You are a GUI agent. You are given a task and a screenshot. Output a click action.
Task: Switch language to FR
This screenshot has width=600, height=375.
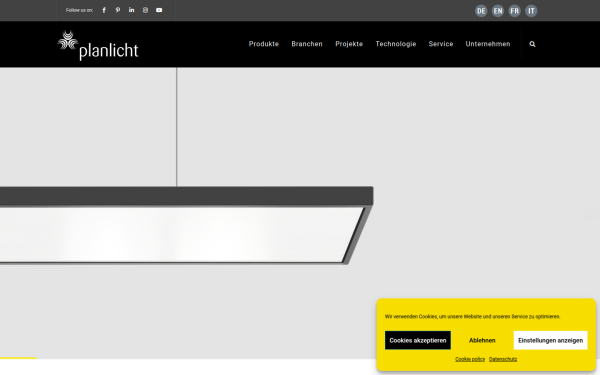point(515,11)
